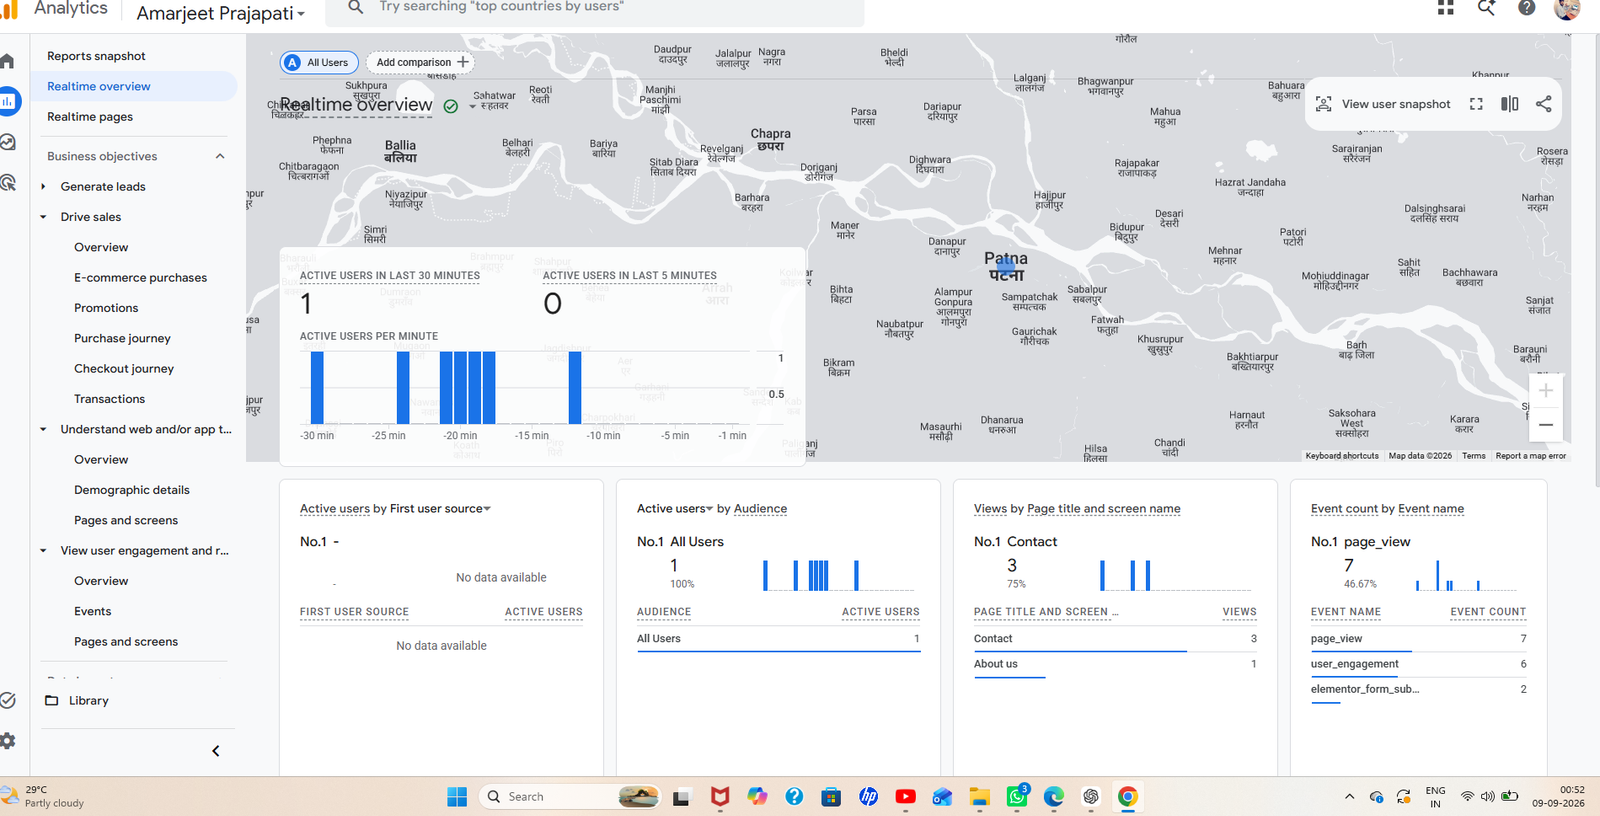Open WhatsApp from the taskbar
Image resolution: width=1600 pixels, height=816 pixels.
[1017, 797]
